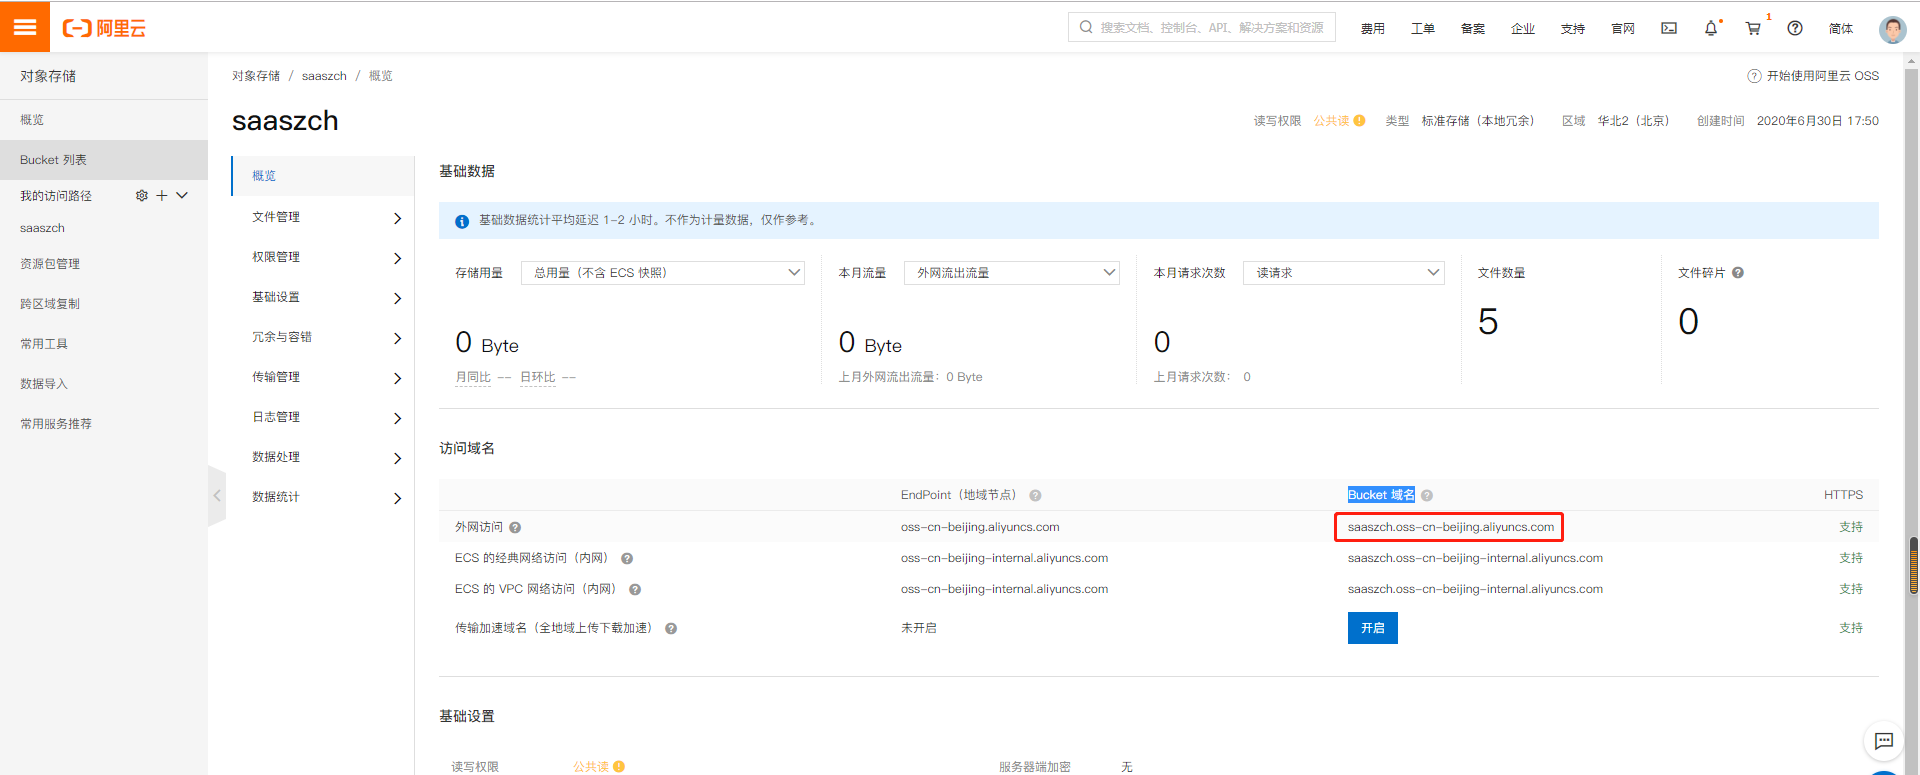Show help for 传输加速域名
Viewport: 1920px width, 775px height.
click(671, 629)
